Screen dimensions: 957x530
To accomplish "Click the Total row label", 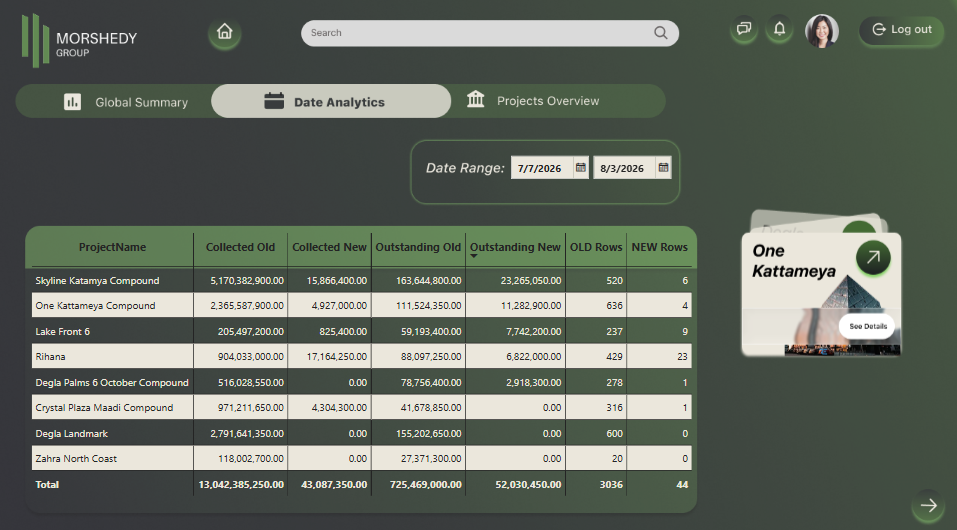I will pos(47,485).
